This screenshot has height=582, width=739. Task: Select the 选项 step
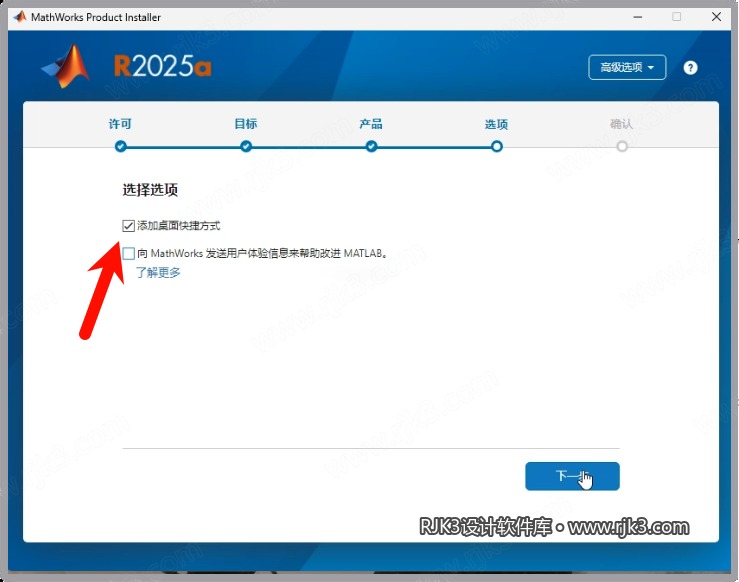[x=496, y=124]
